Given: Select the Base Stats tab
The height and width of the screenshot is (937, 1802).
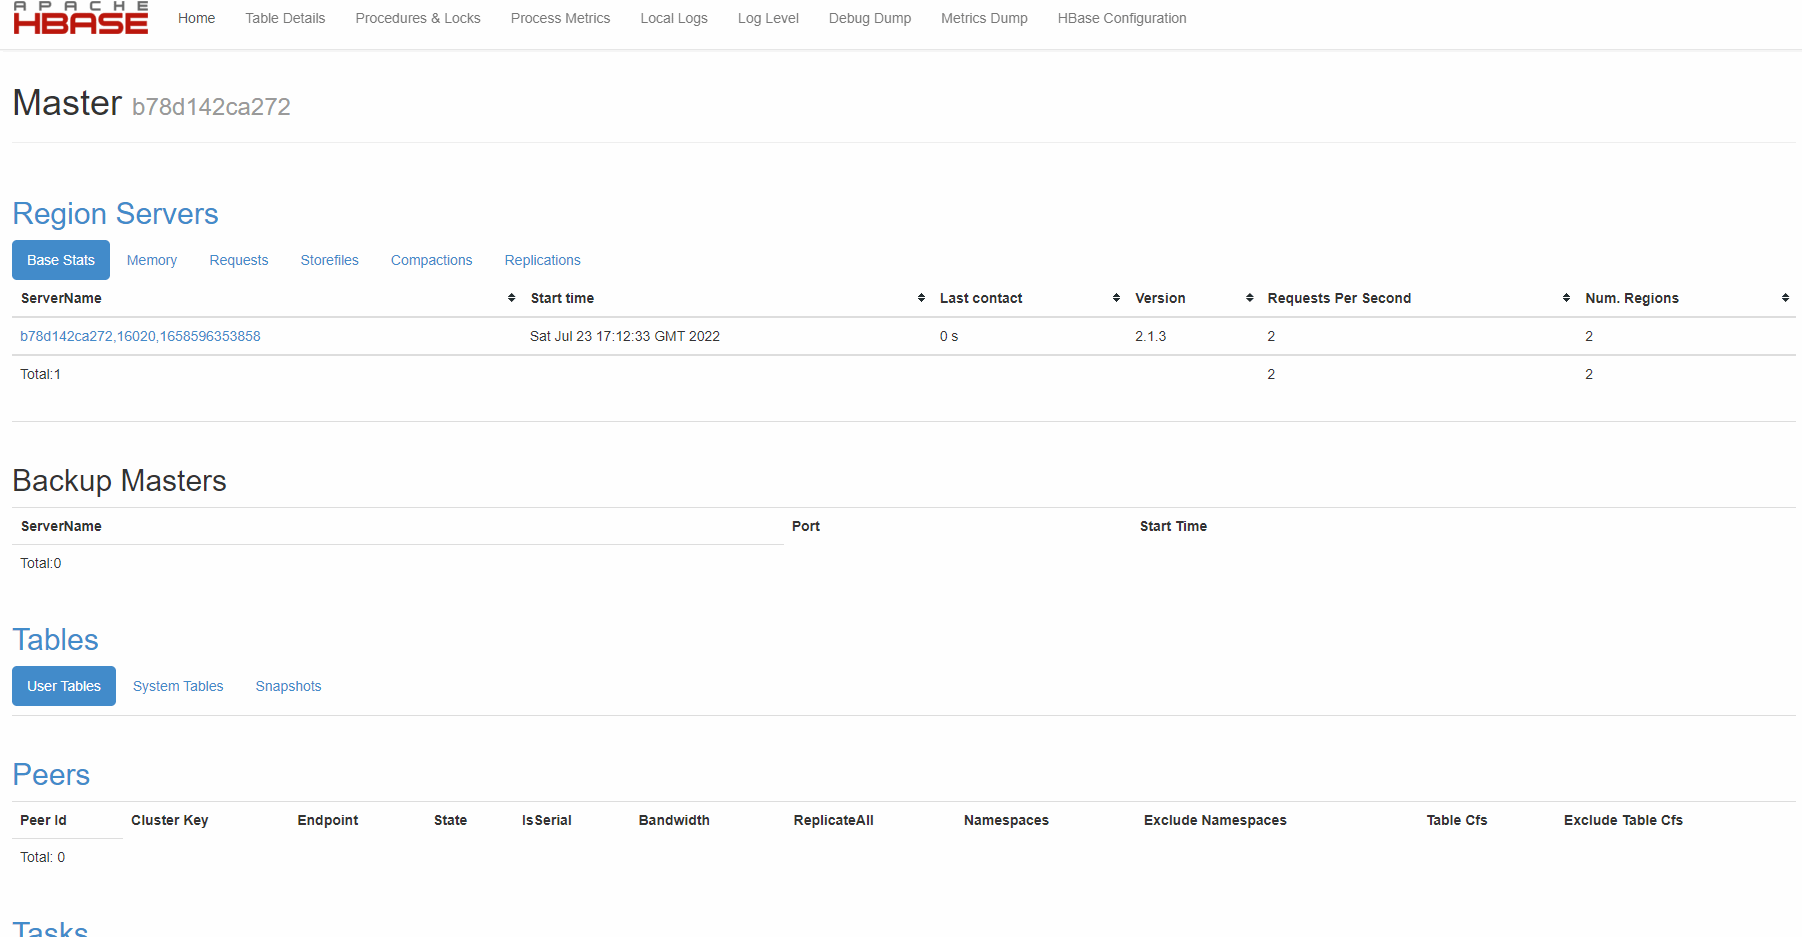Looking at the screenshot, I should (61, 260).
